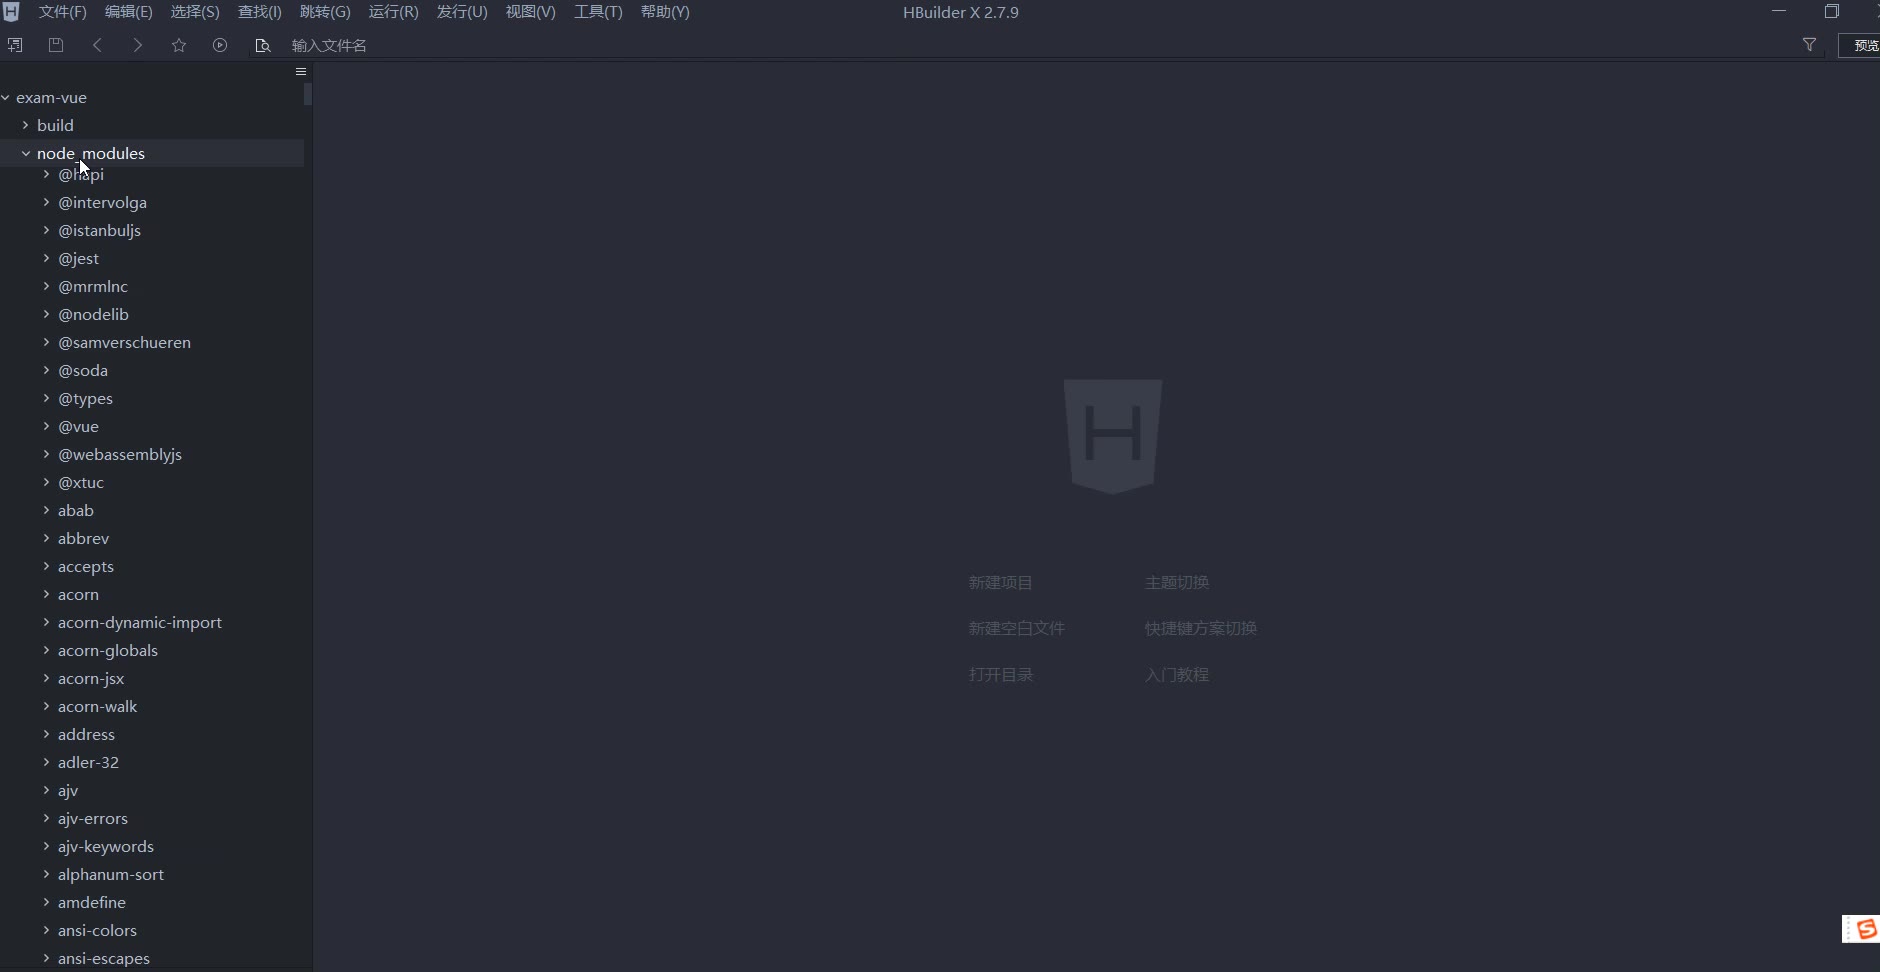Click the 主题切换 link

(x=1176, y=582)
